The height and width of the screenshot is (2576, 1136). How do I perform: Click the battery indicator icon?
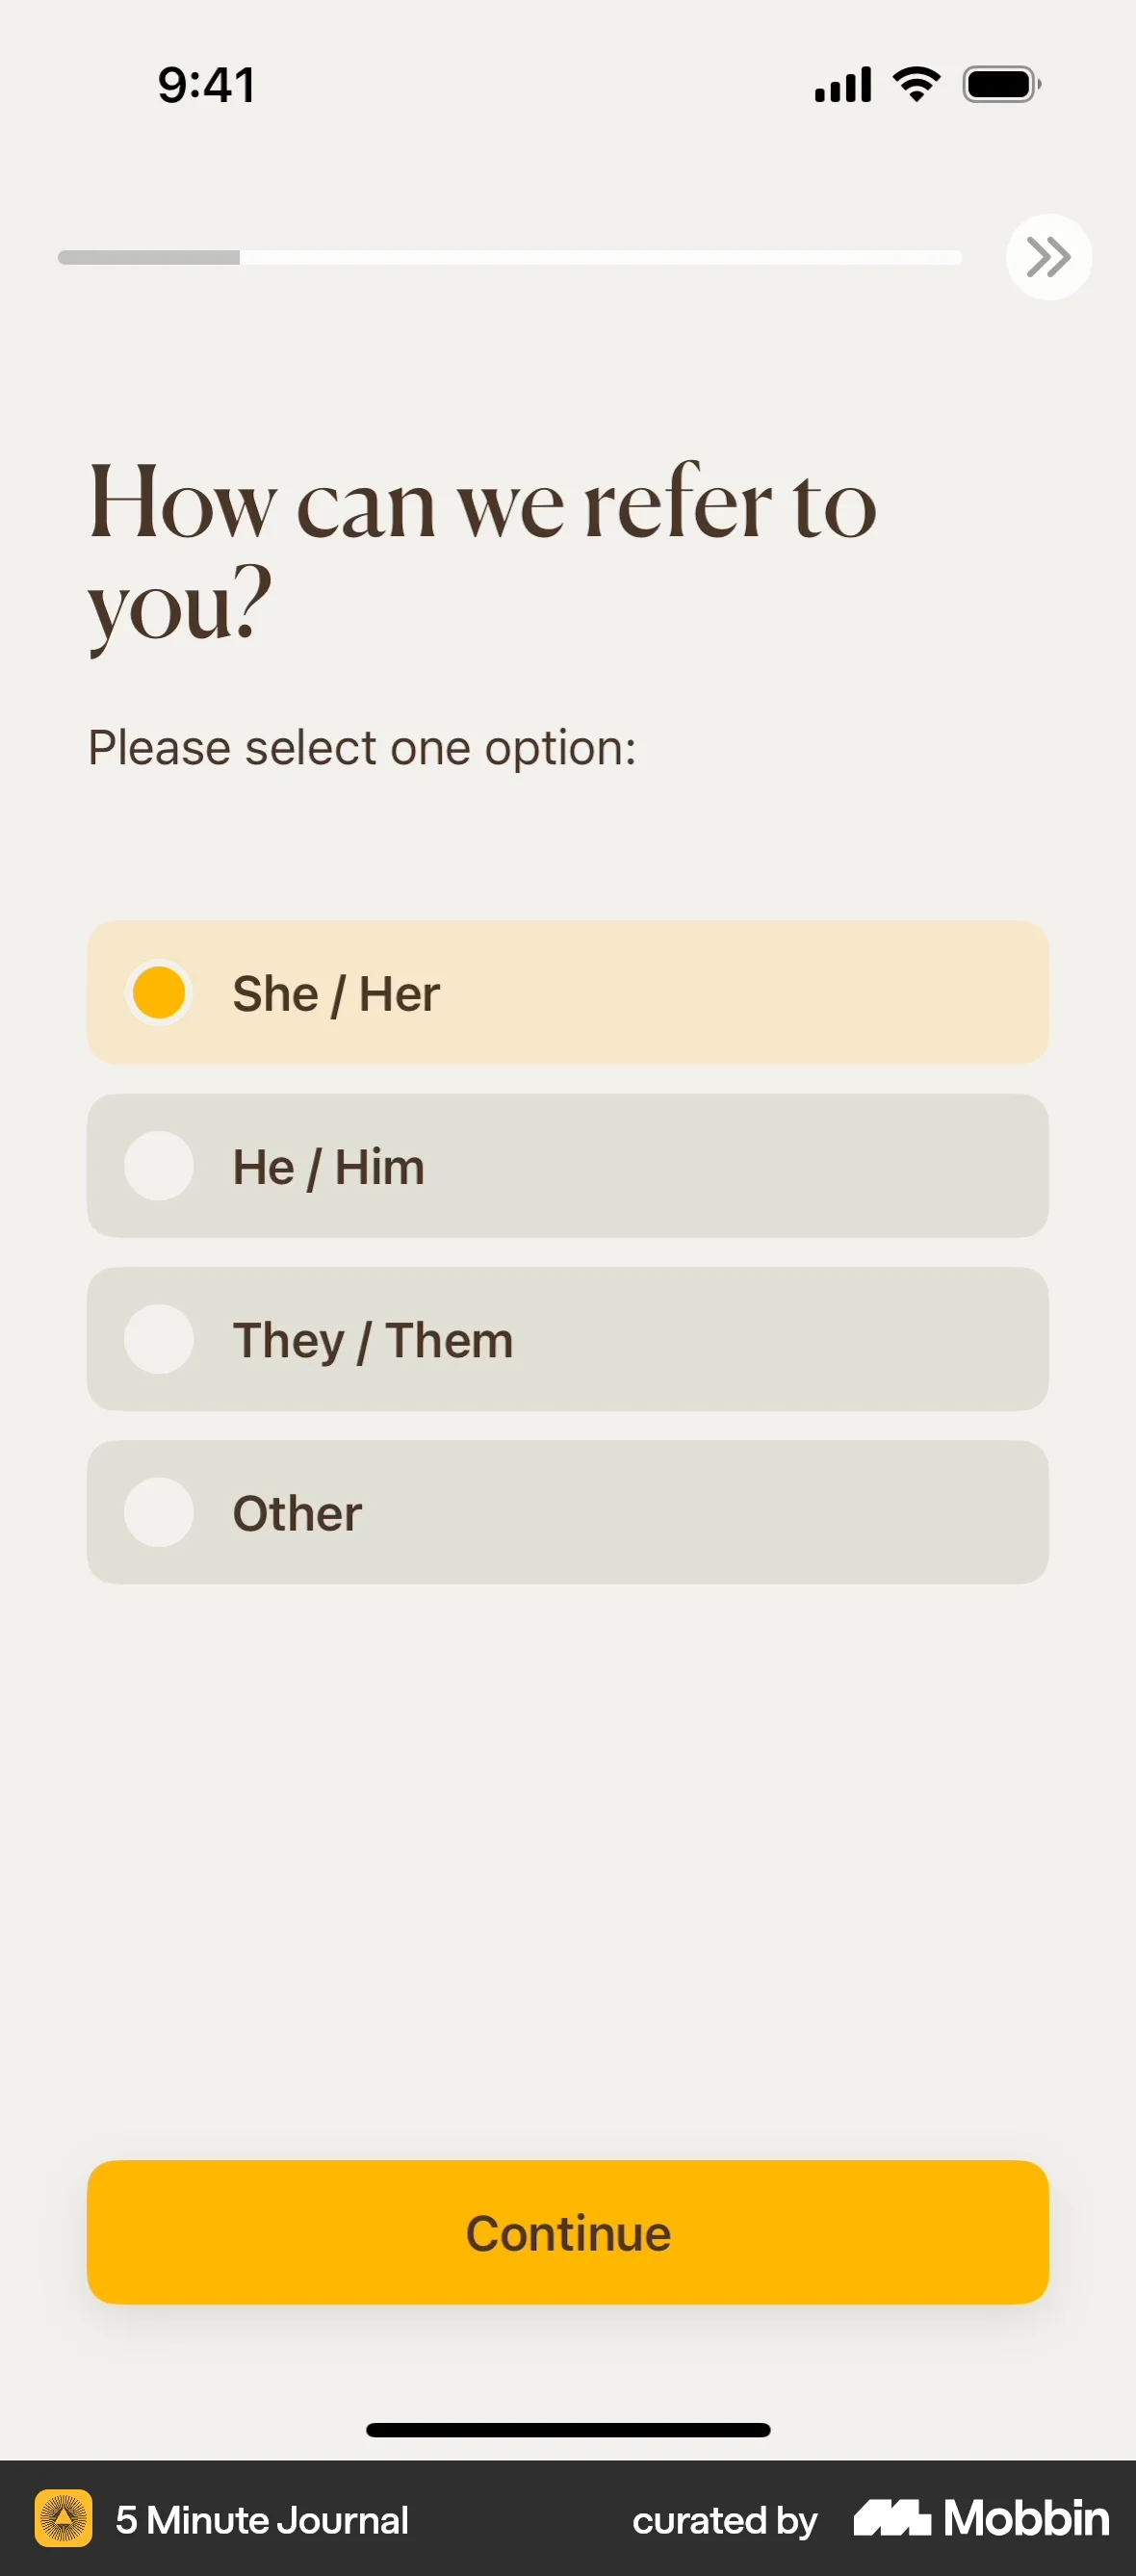coord(1000,85)
